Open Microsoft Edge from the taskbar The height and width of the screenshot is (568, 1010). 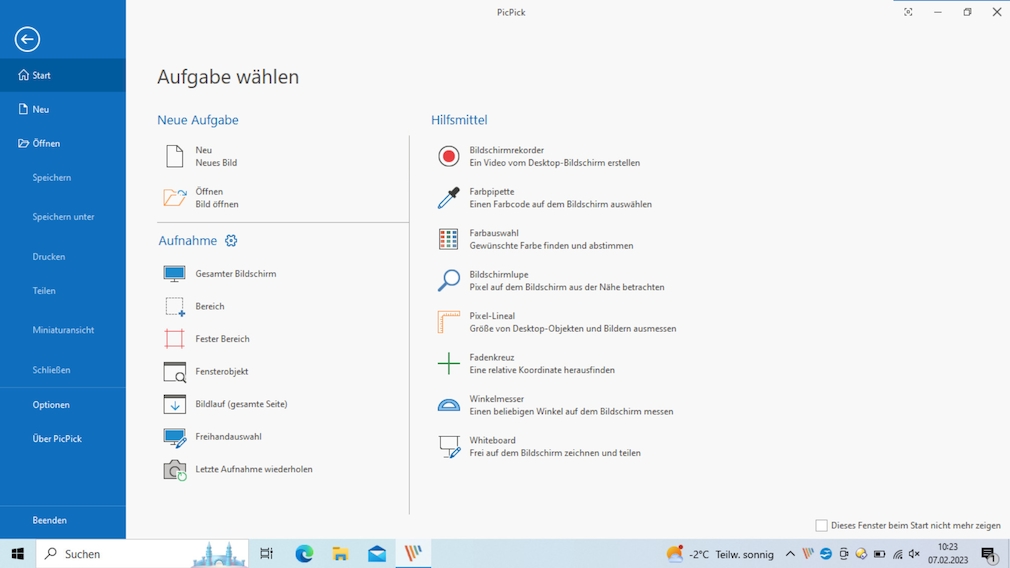click(x=304, y=554)
